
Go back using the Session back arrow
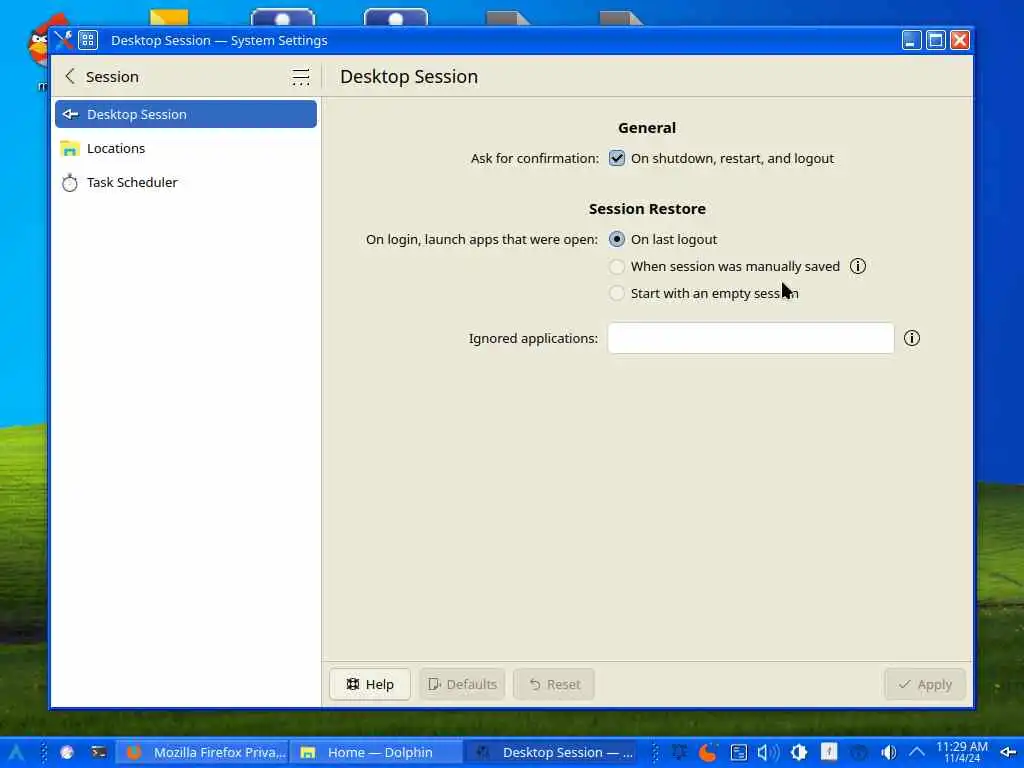[70, 76]
